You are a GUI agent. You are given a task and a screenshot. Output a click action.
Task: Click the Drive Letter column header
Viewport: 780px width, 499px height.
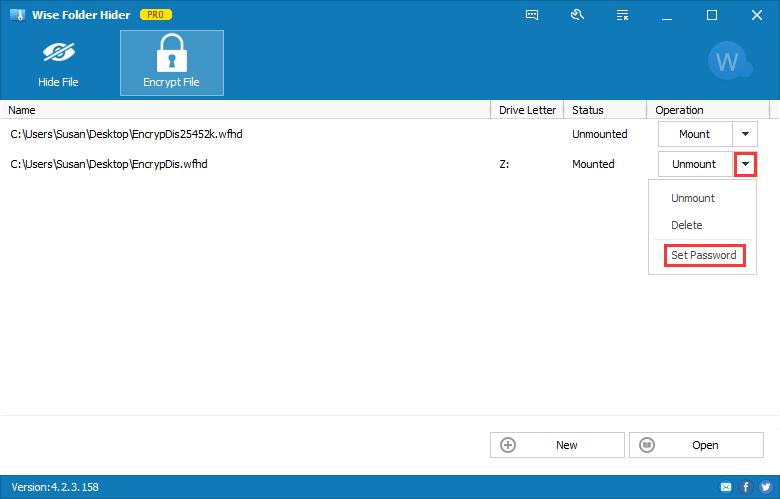coord(527,110)
